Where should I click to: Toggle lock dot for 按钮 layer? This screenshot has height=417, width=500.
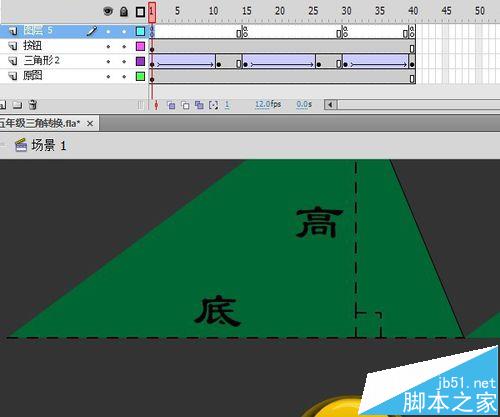pos(124,46)
